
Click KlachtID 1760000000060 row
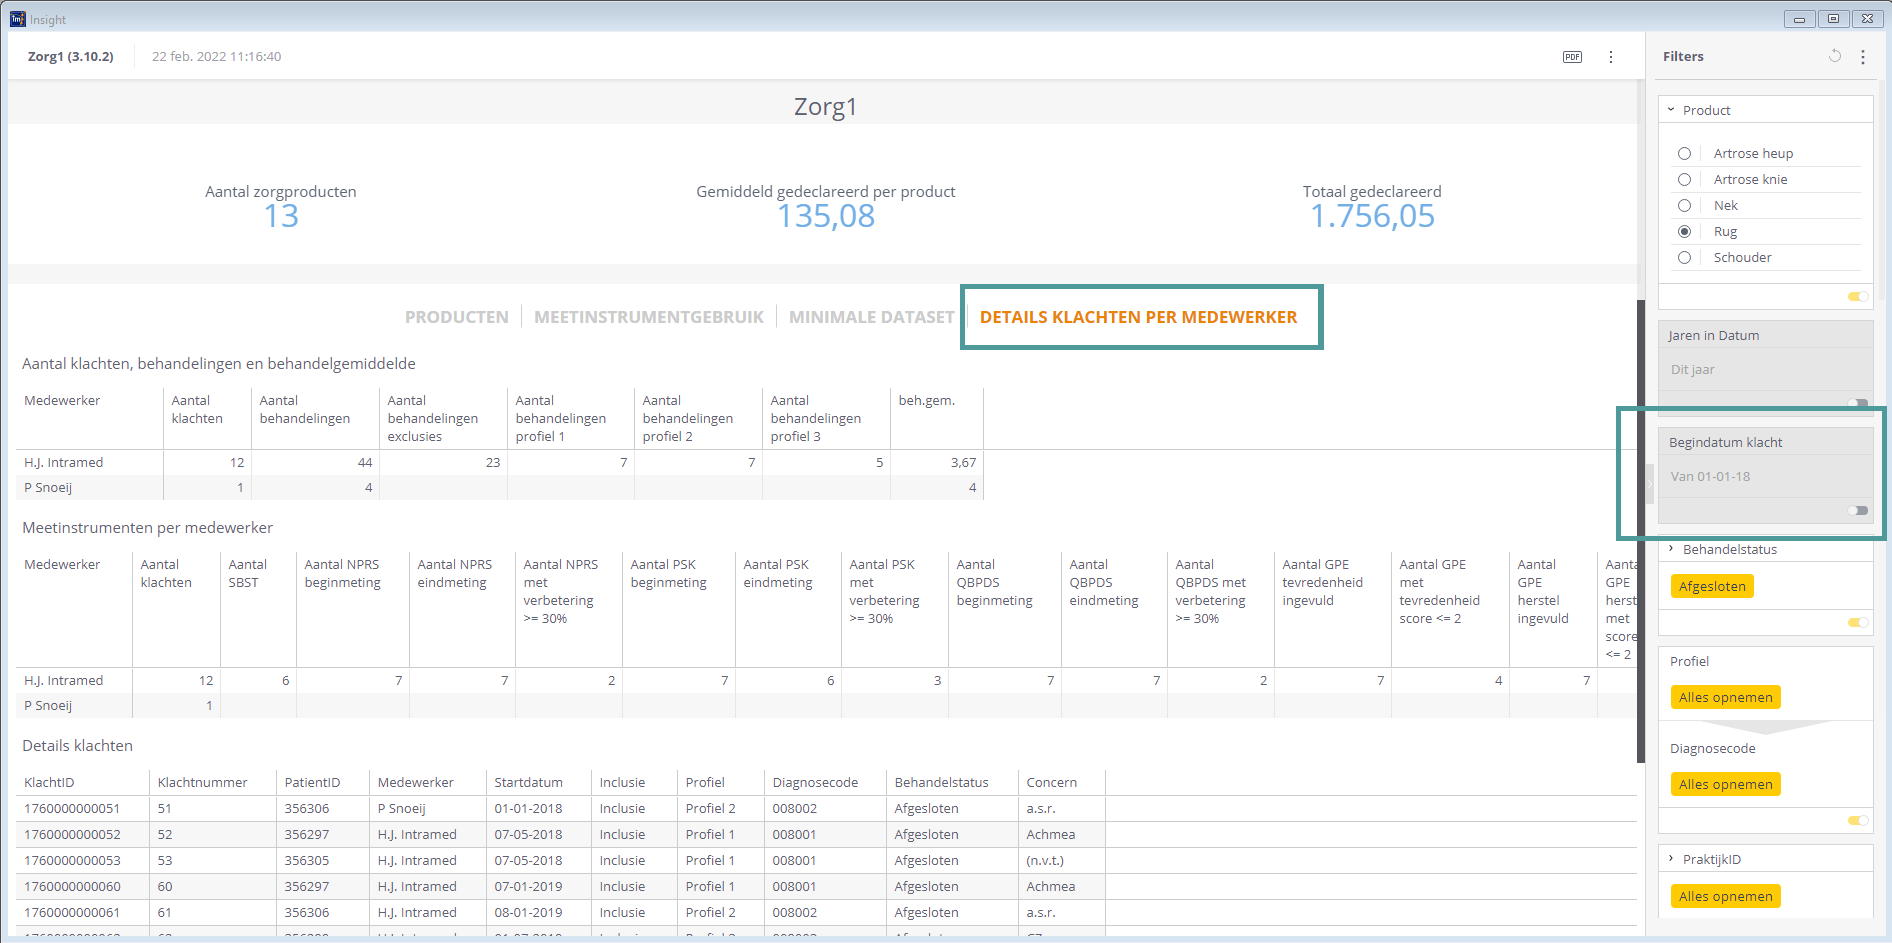tap(72, 887)
